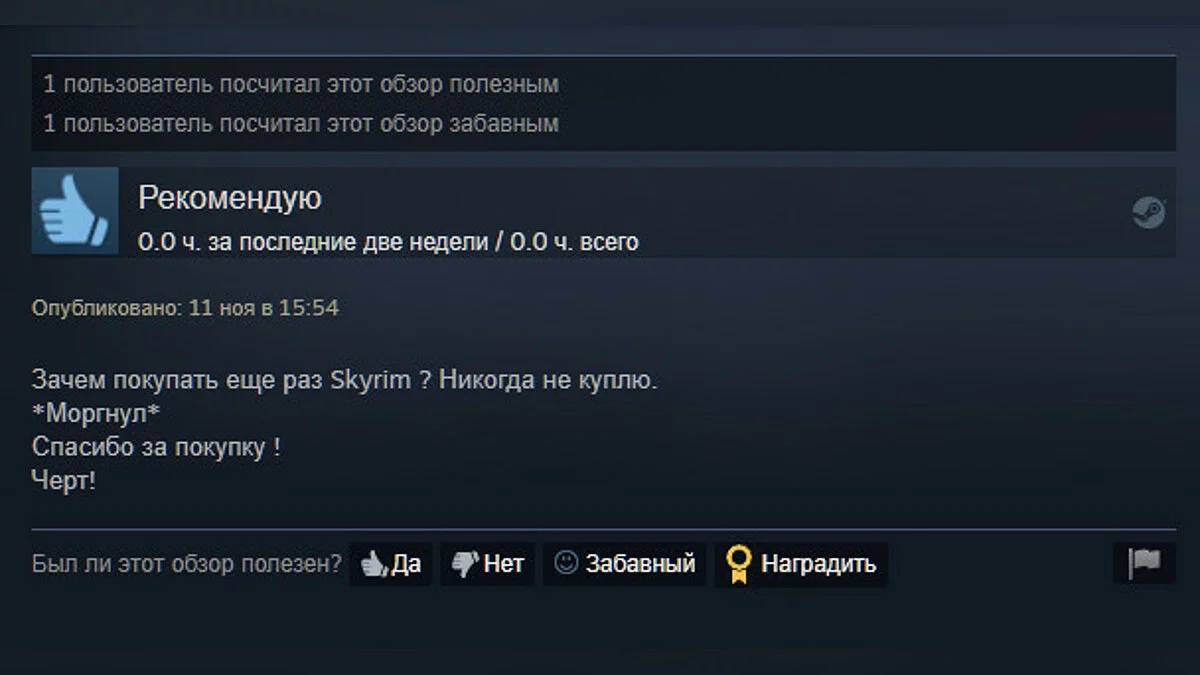The height and width of the screenshot is (675, 1200).
Task: Click the thumbs-up icon beside Да
Action: [x=374, y=564]
